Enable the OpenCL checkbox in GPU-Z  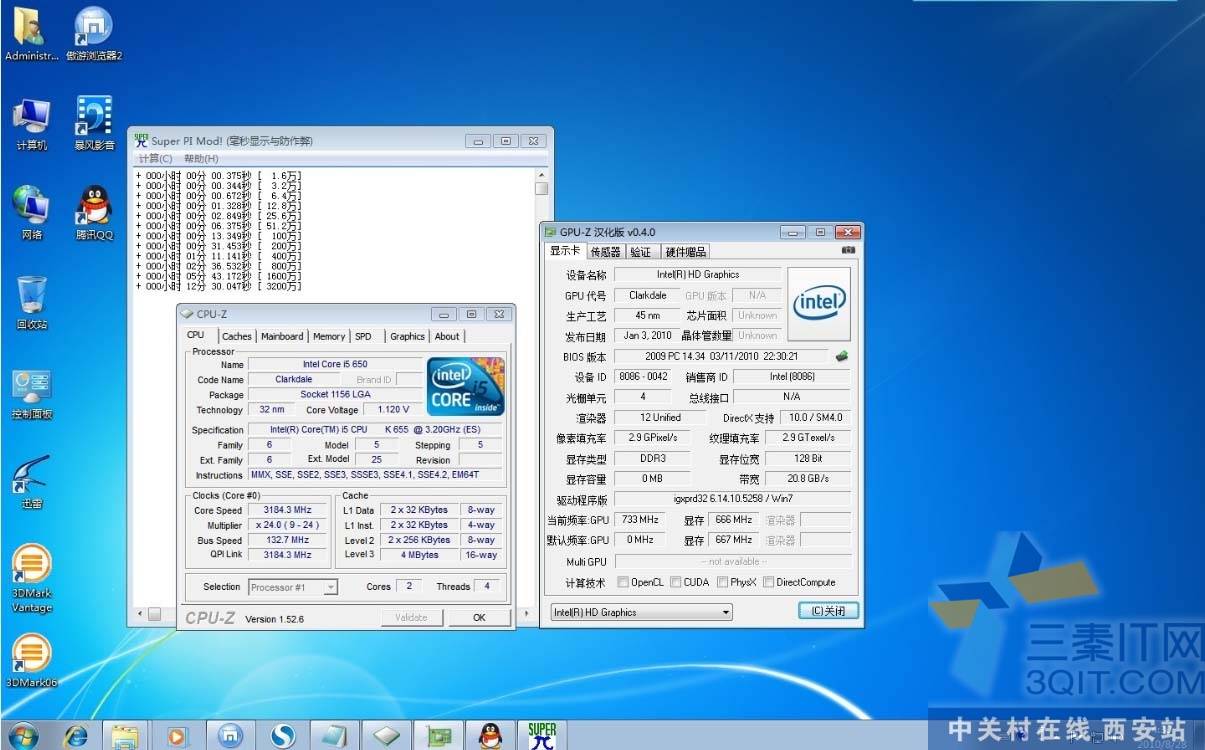[624, 582]
